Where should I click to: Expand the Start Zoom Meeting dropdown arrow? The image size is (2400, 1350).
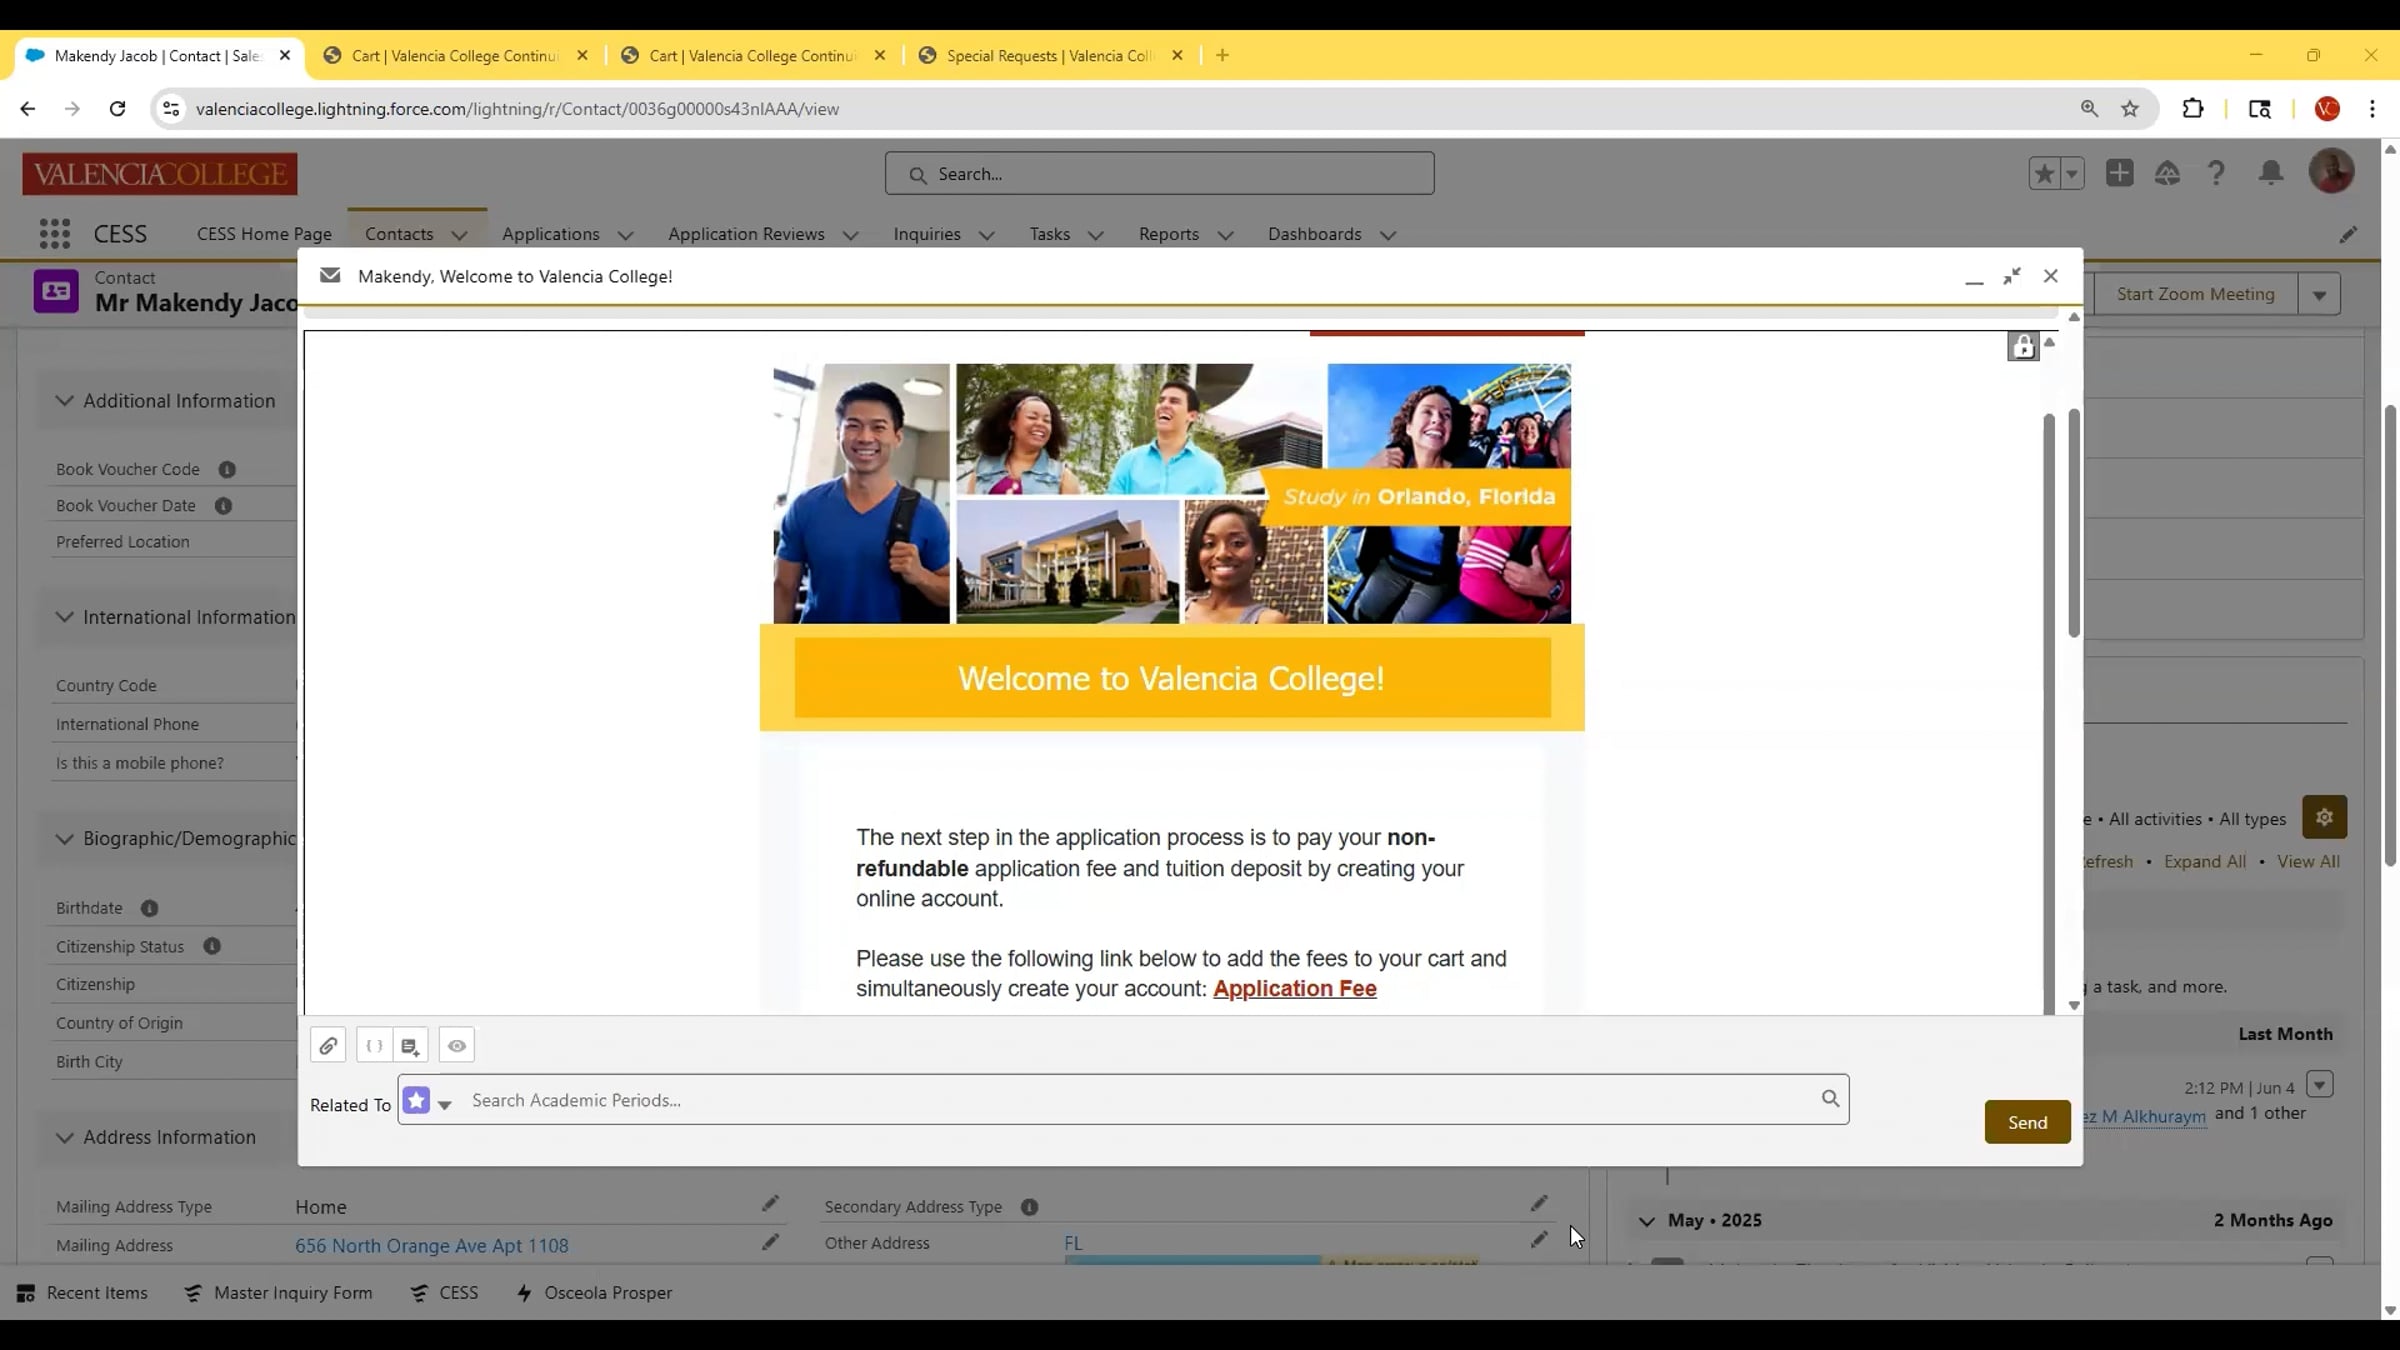click(2319, 295)
